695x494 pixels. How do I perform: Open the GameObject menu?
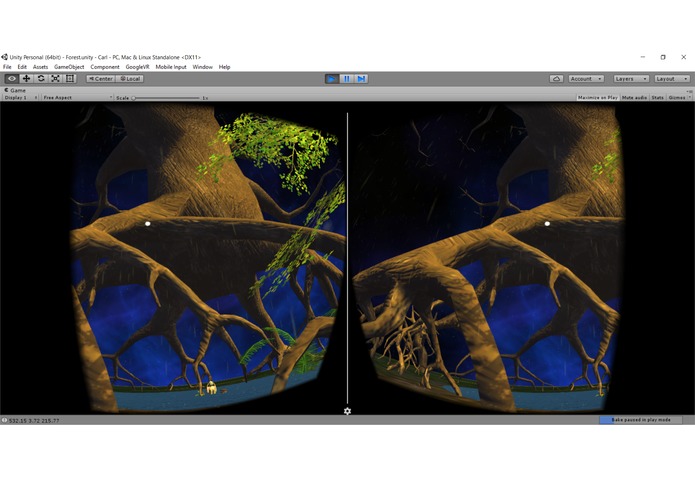pyautogui.click(x=69, y=67)
